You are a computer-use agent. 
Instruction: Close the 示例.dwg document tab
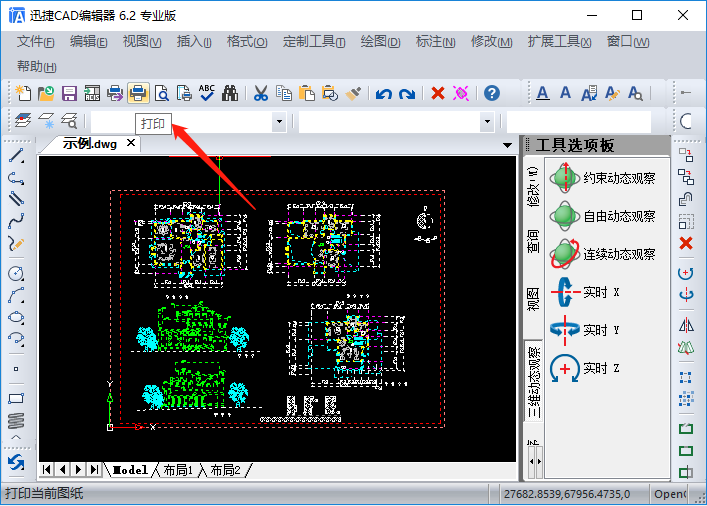pyautogui.click(x=131, y=143)
